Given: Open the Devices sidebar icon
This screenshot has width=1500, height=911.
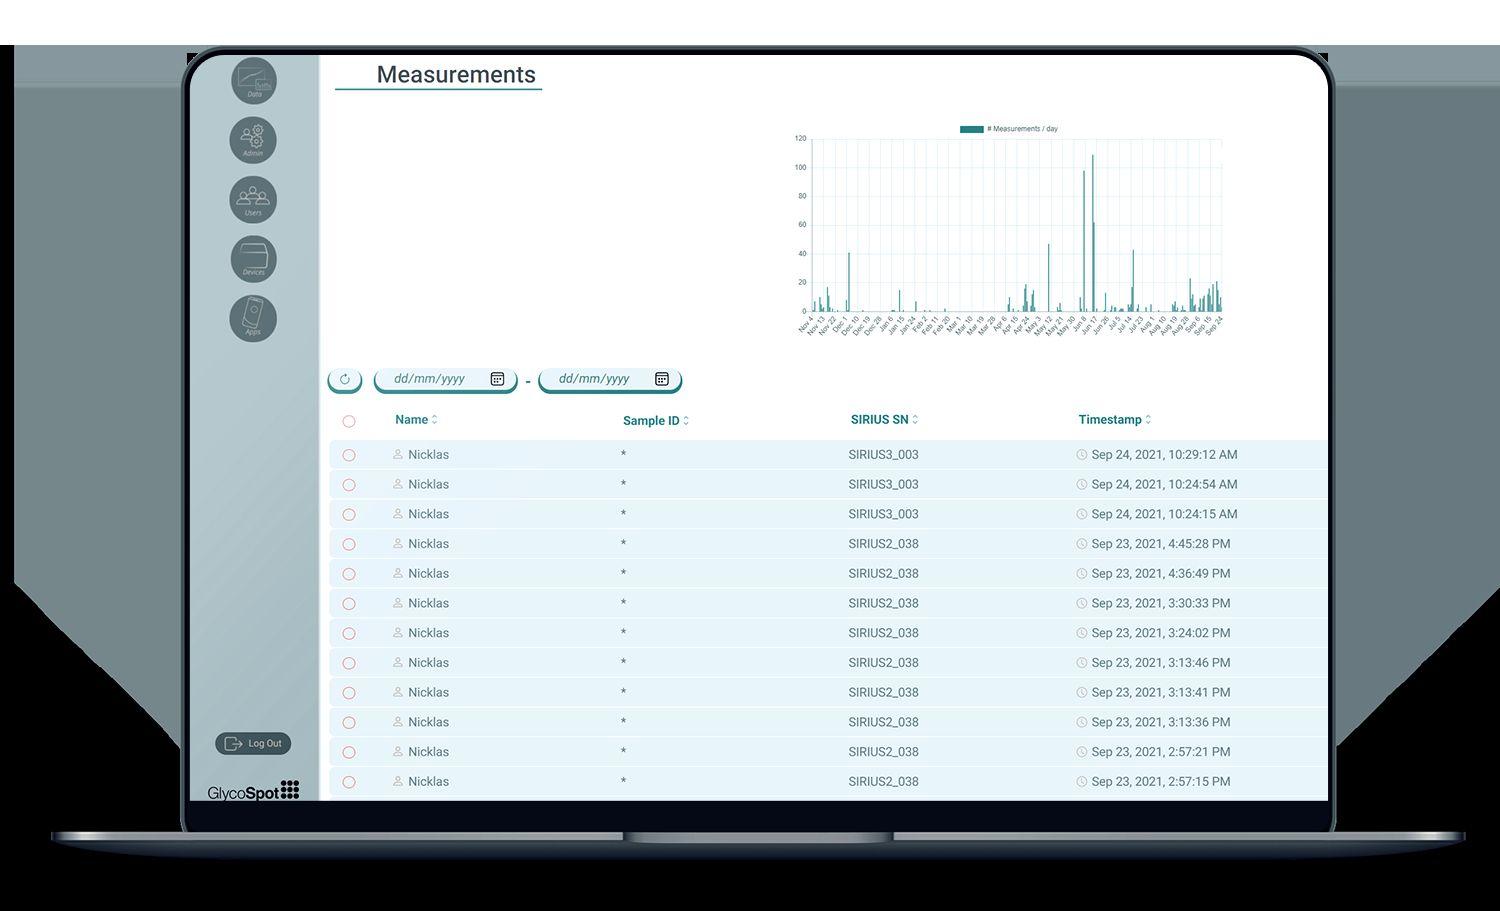Looking at the screenshot, I should click(x=254, y=259).
